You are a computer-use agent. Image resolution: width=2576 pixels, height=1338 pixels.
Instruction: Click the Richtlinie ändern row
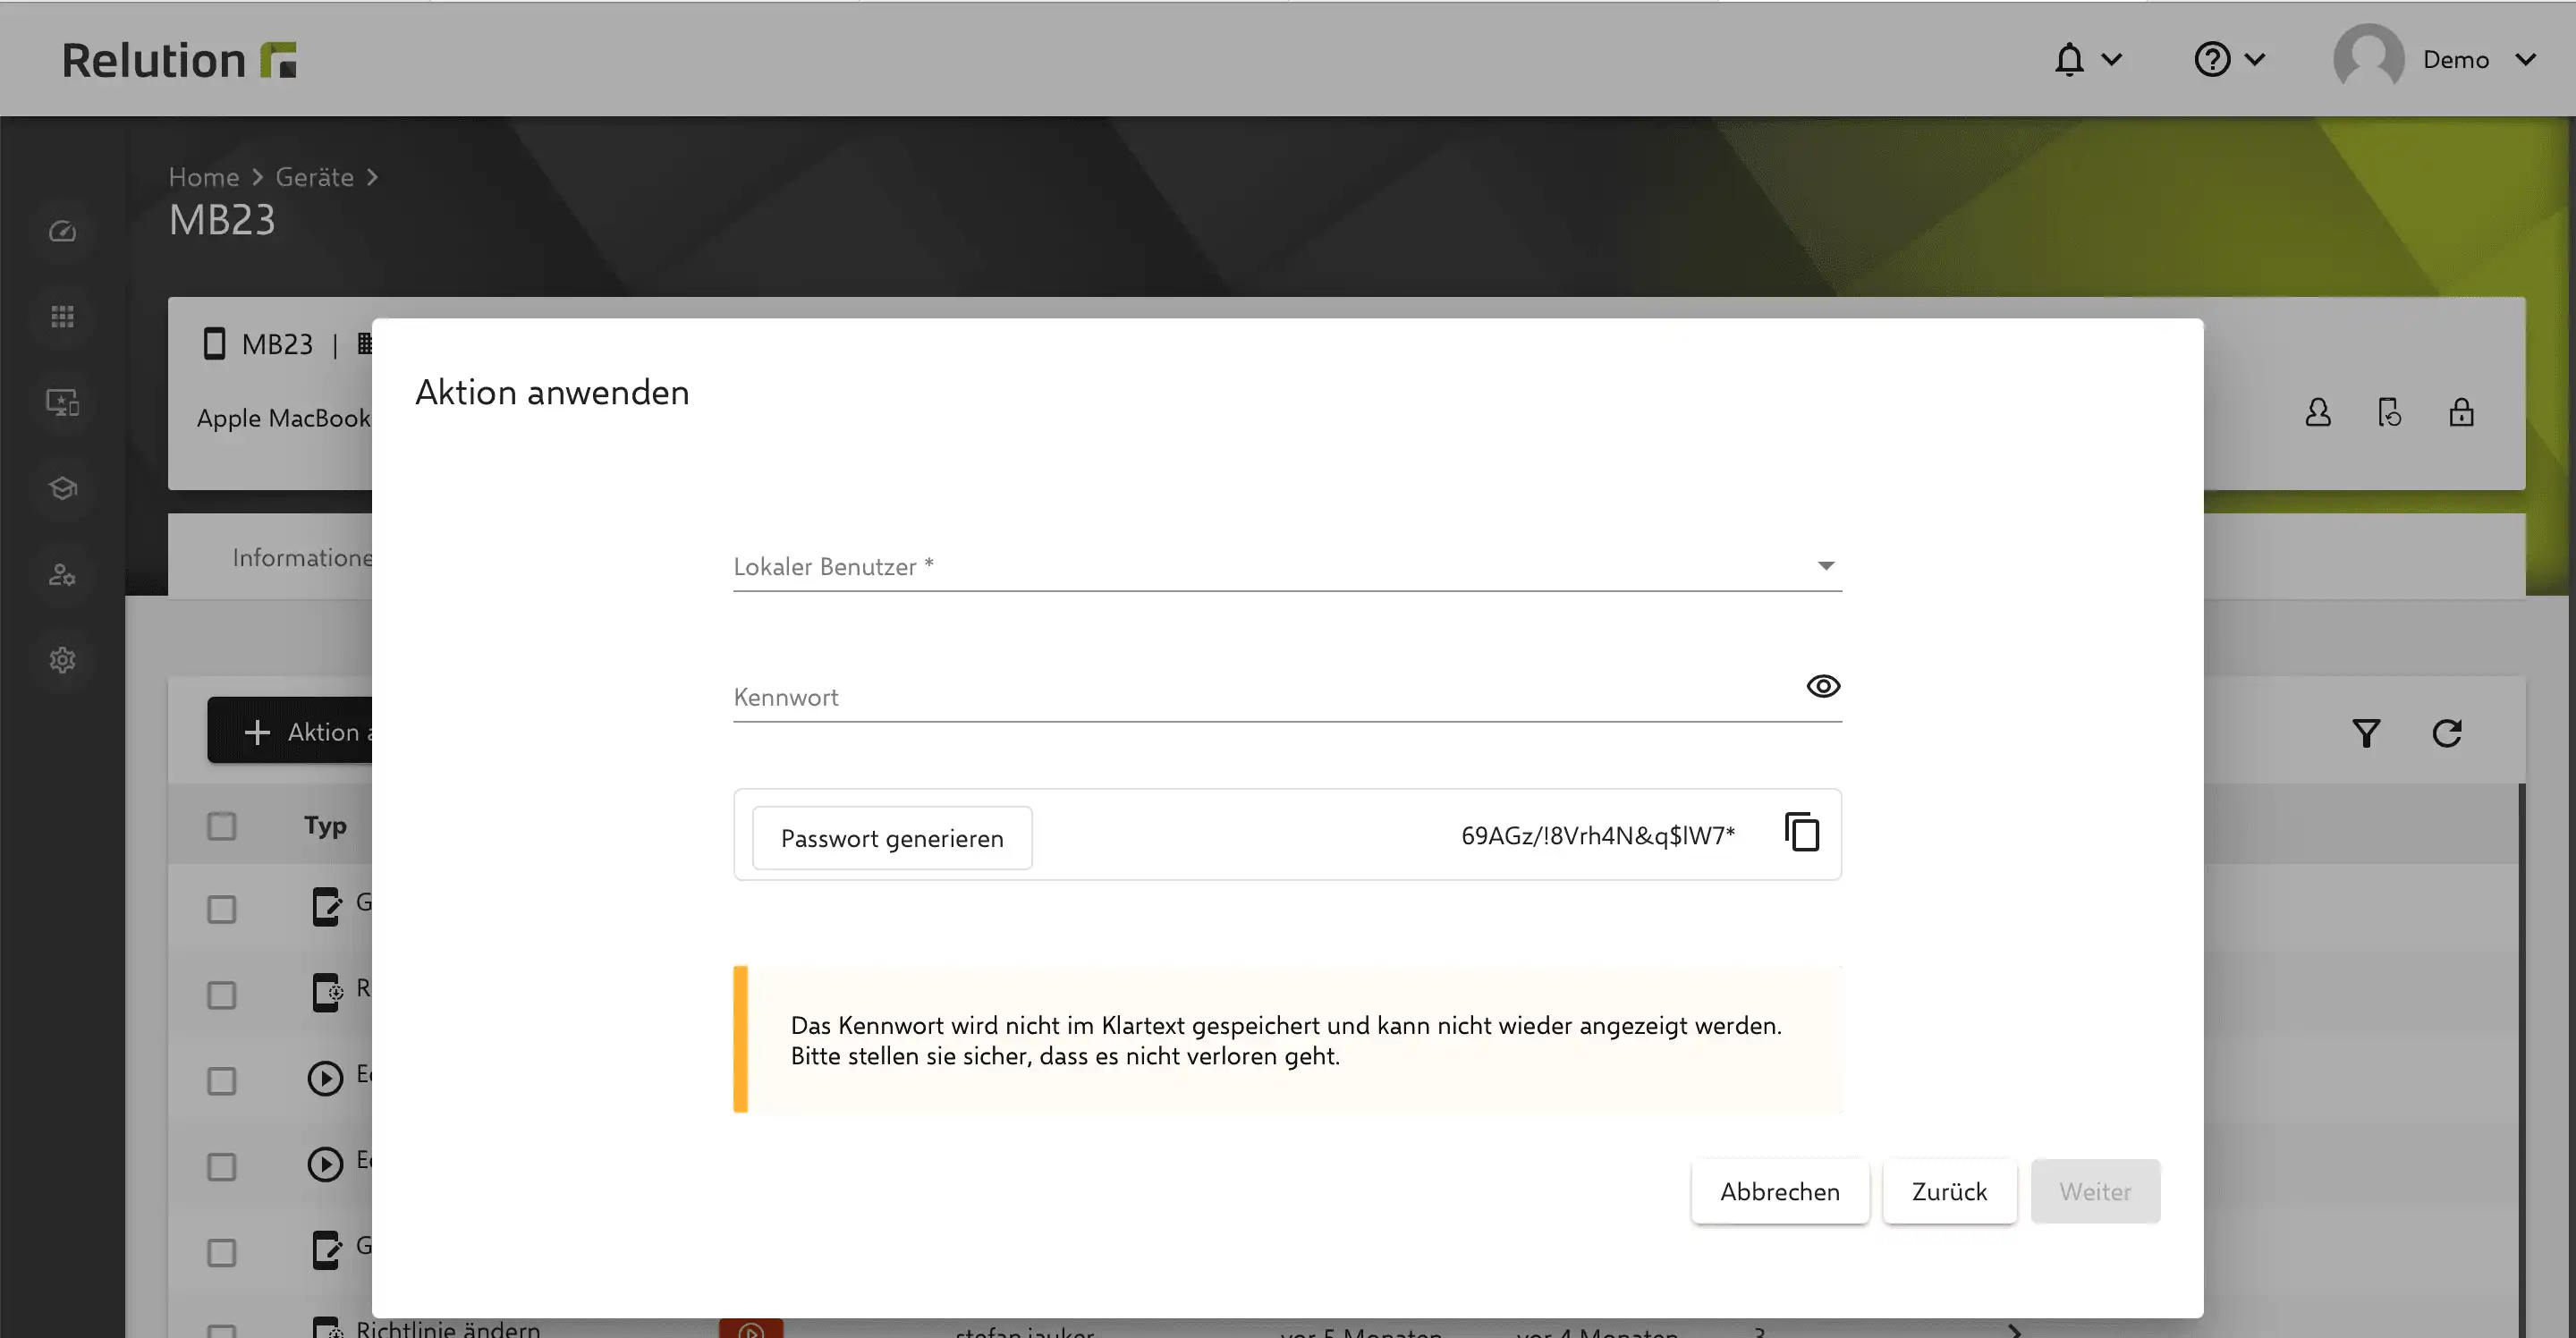coord(447,1328)
